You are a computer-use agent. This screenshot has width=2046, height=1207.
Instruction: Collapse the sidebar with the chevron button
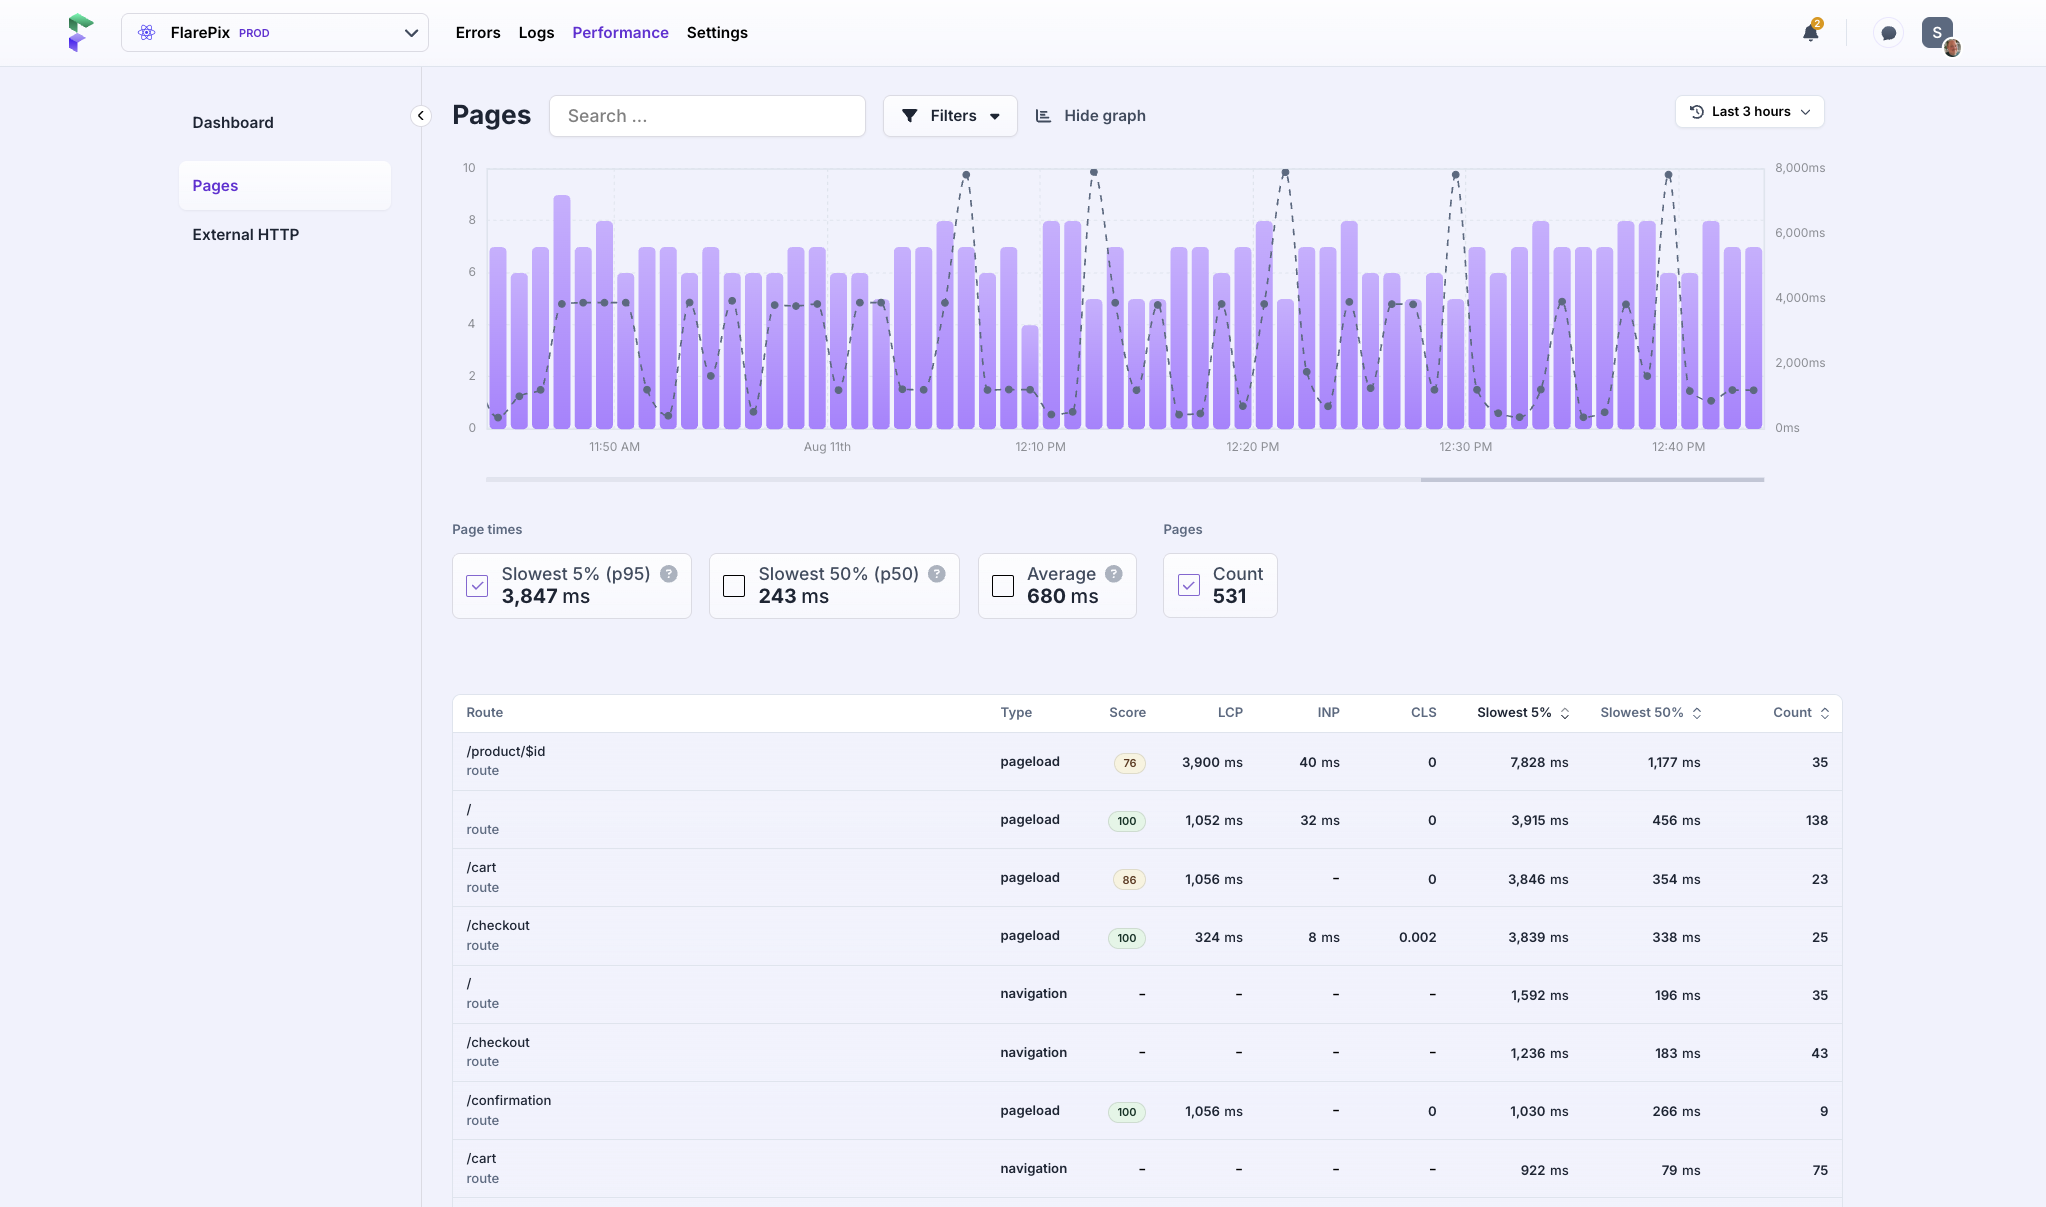click(421, 116)
